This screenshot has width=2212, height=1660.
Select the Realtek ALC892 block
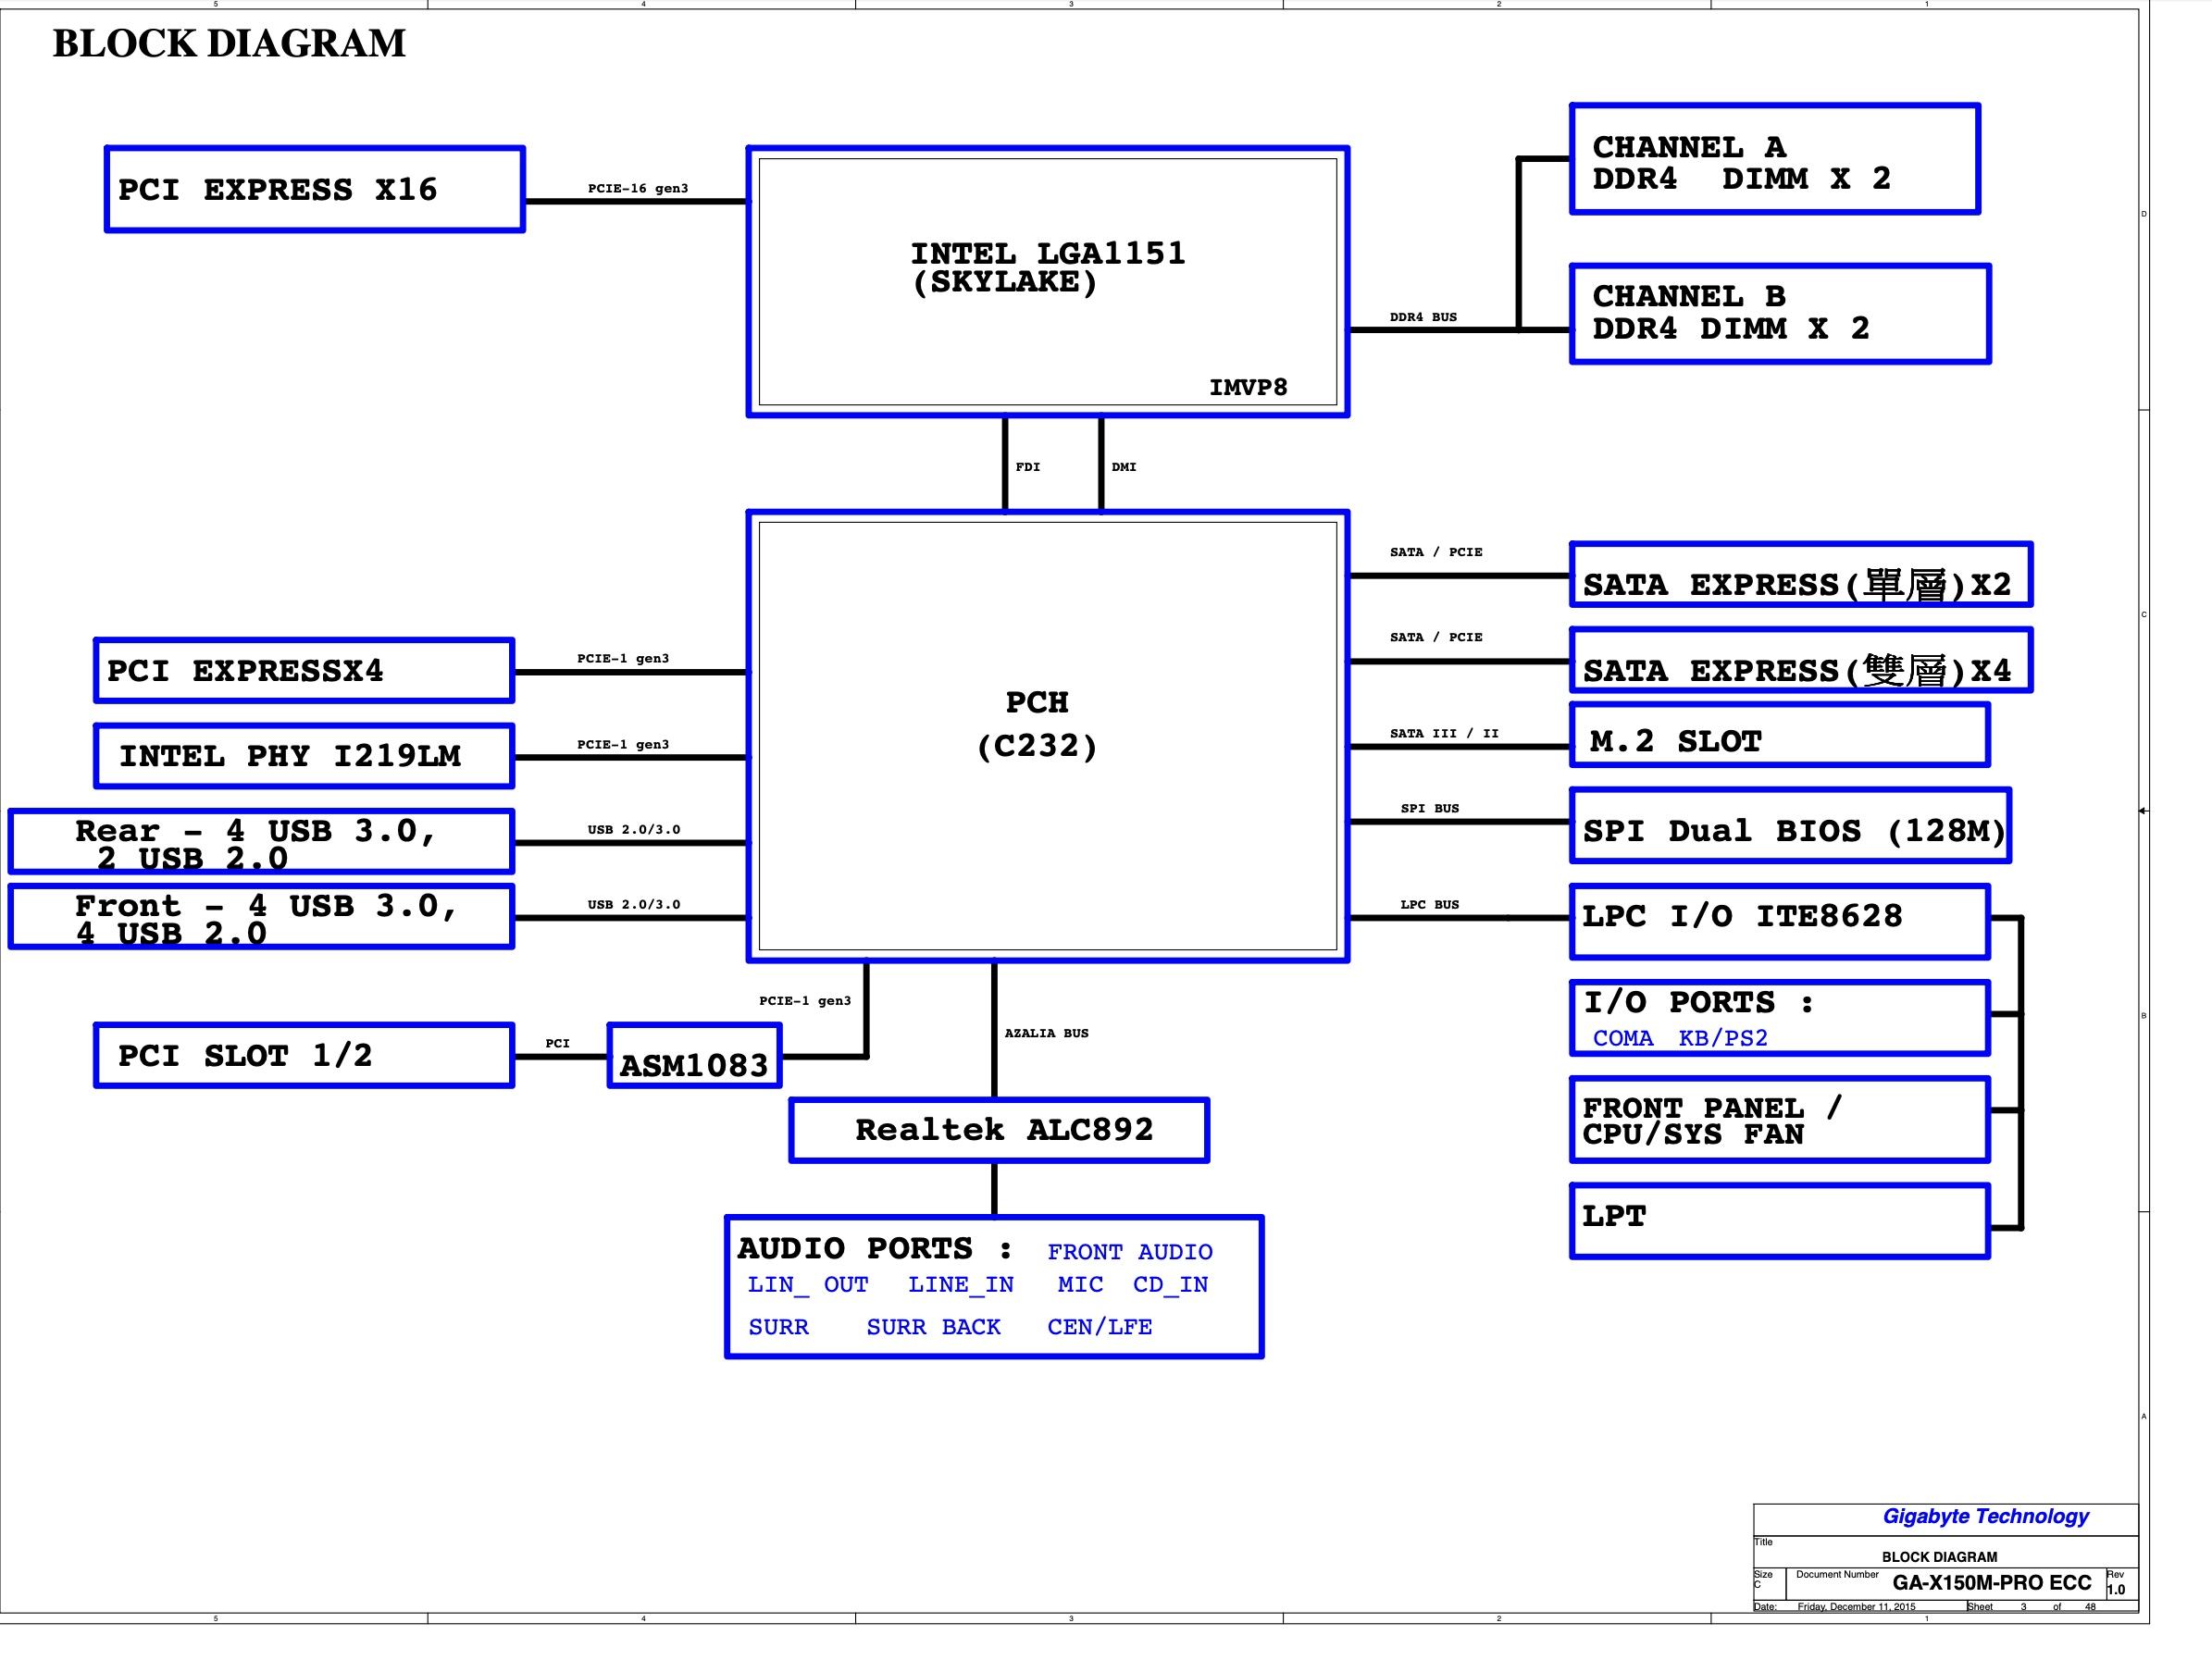tap(999, 1131)
